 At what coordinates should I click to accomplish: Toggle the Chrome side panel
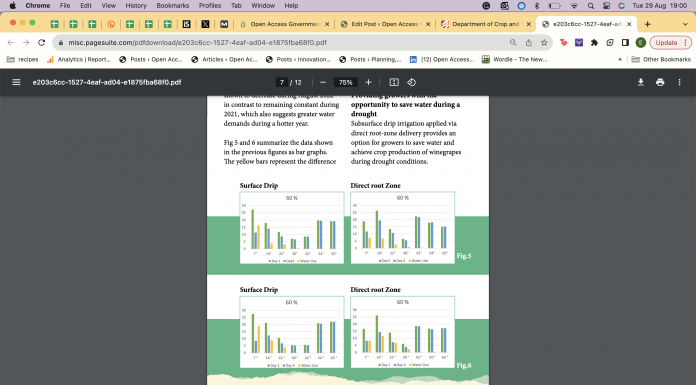point(625,43)
